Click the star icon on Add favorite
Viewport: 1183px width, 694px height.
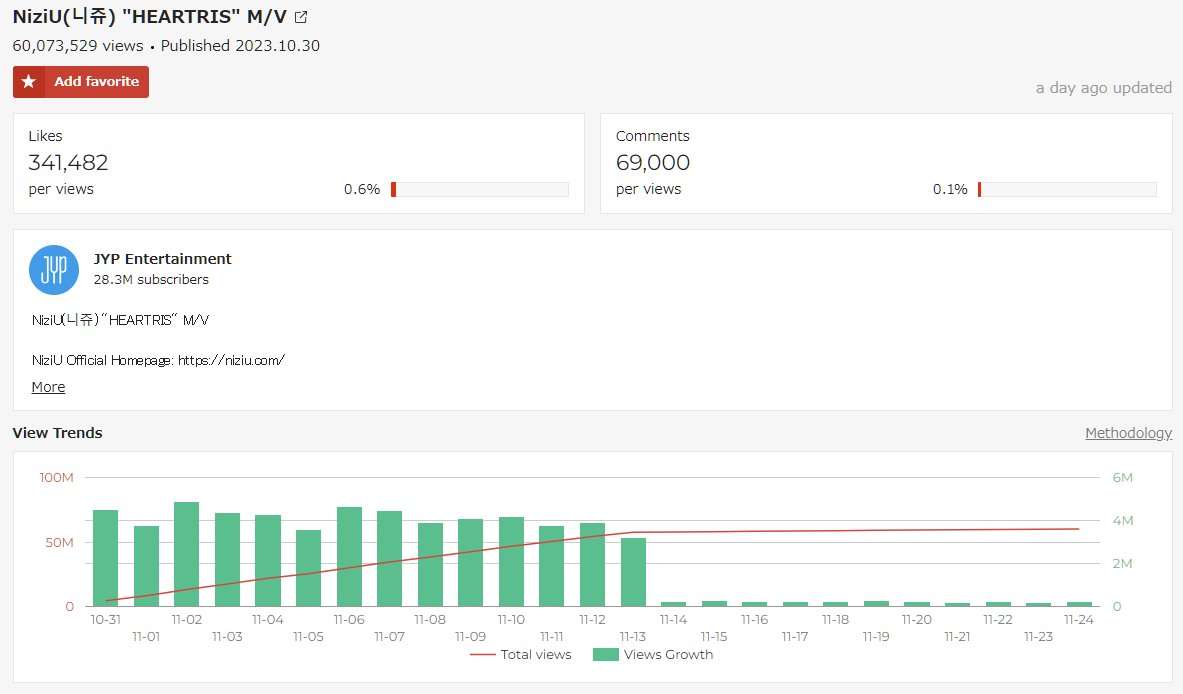[x=29, y=81]
